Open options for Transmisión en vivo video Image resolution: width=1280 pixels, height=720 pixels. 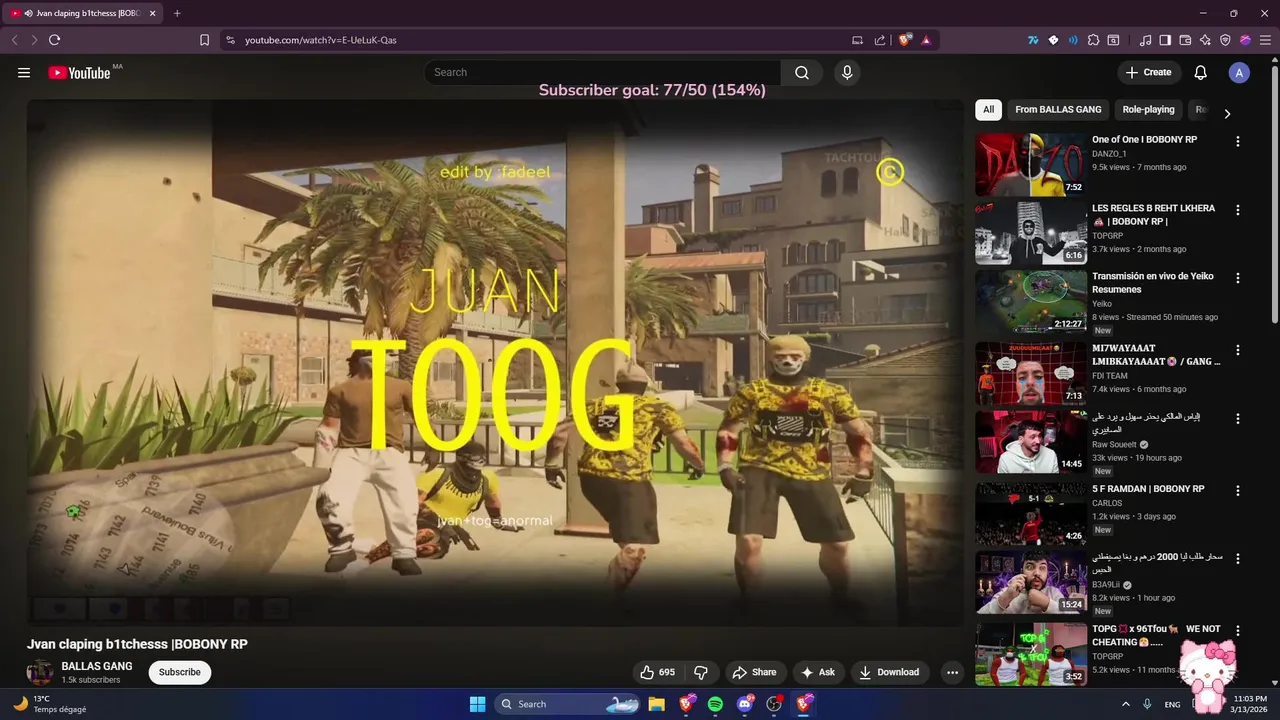tap(1237, 278)
